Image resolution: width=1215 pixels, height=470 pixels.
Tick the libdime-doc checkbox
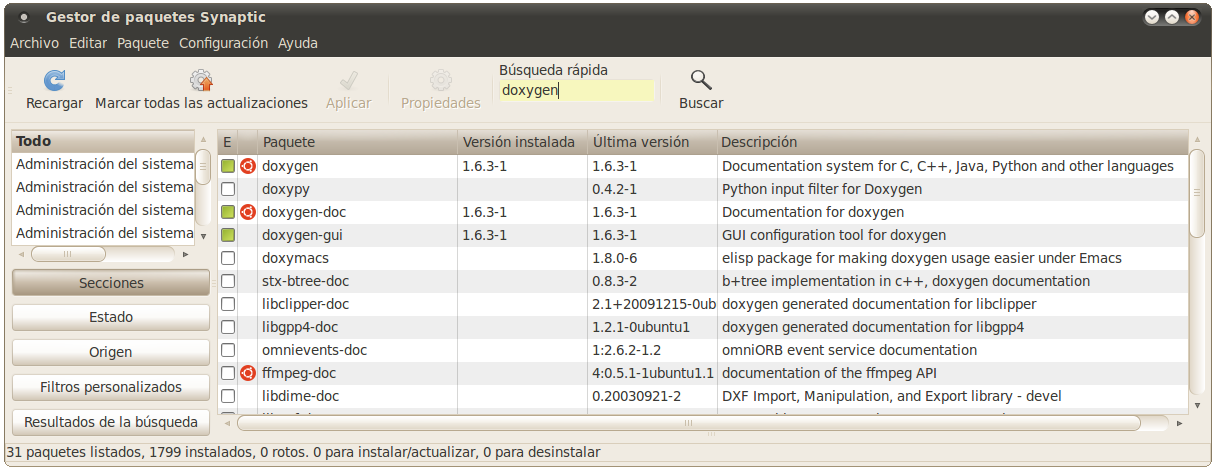228,396
